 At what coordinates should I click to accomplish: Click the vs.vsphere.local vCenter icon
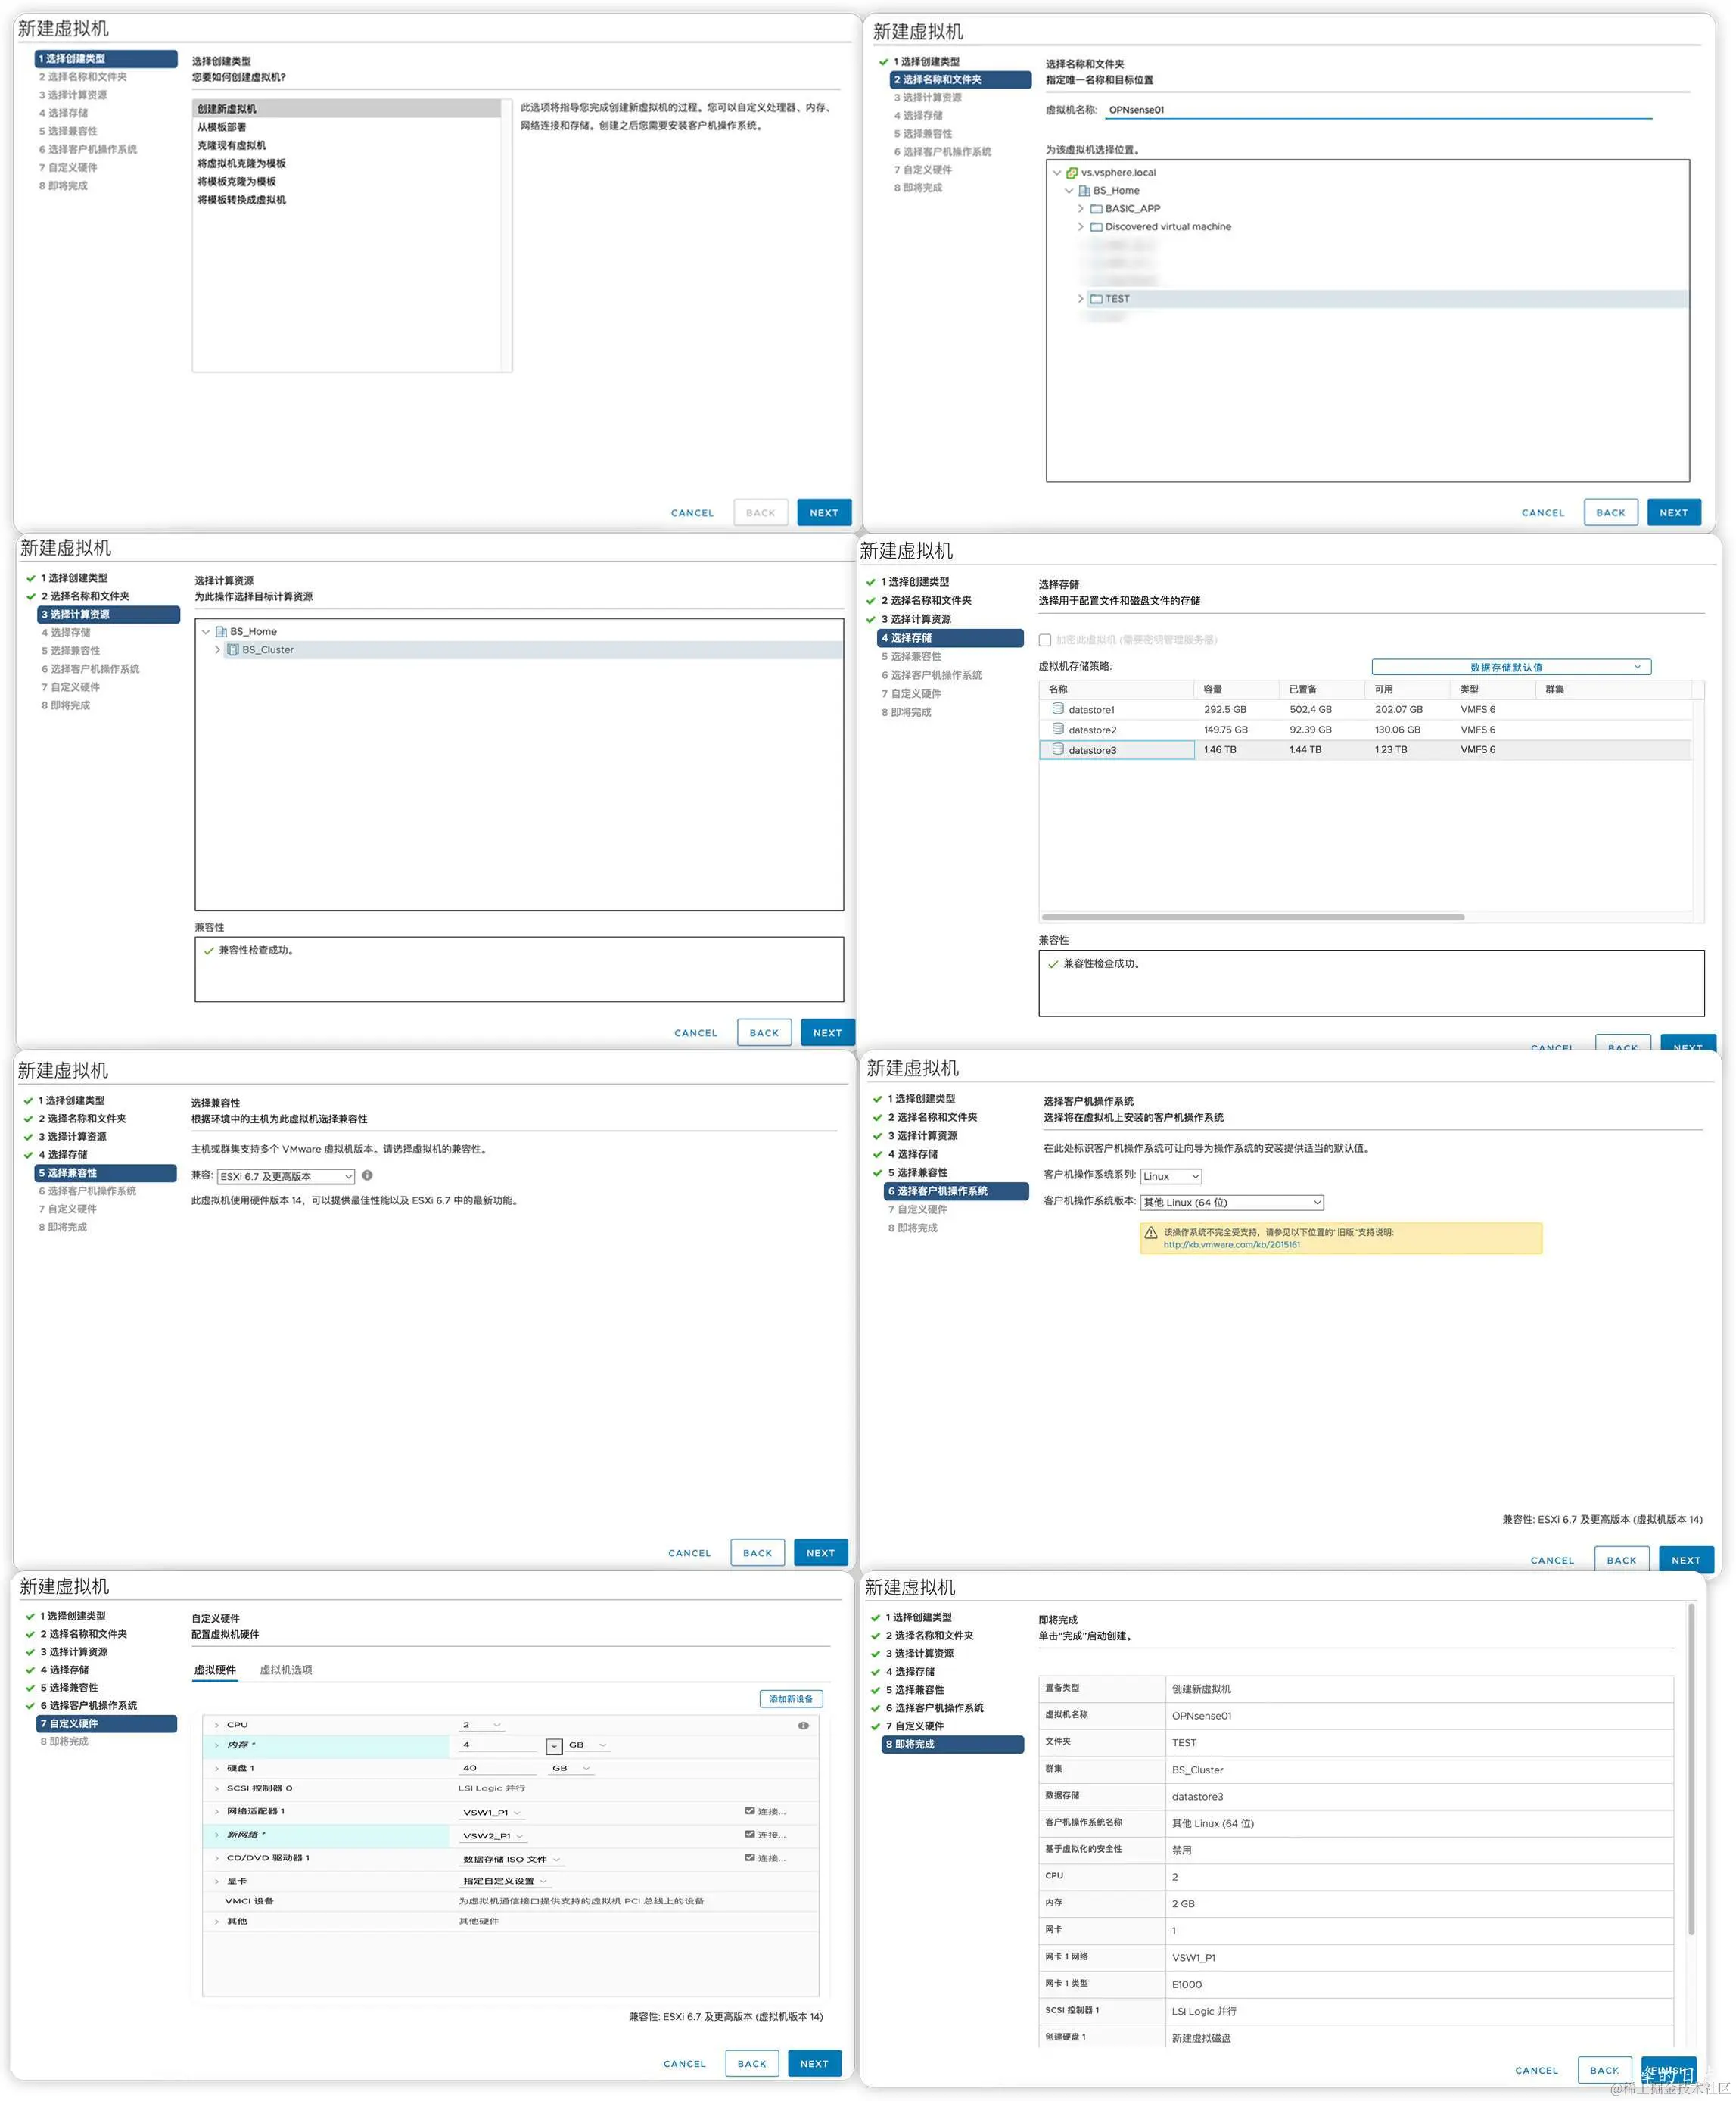tap(1071, 173)
